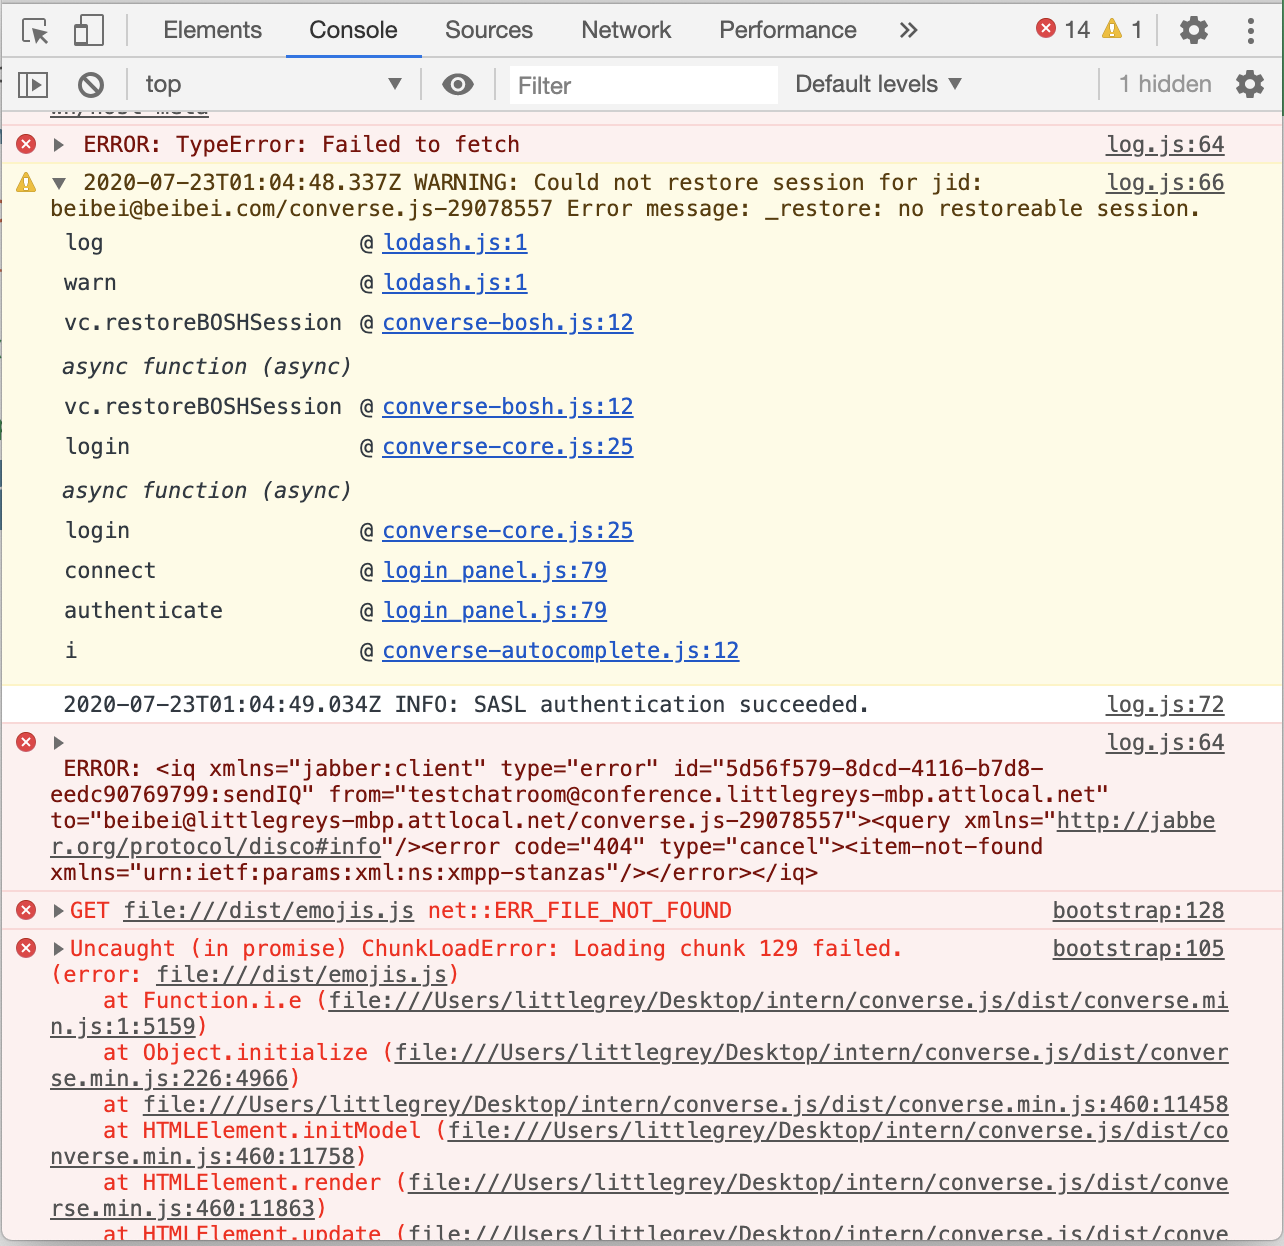Toggle the device toolbar icon

pyautogui.click(x=89, y=30)
